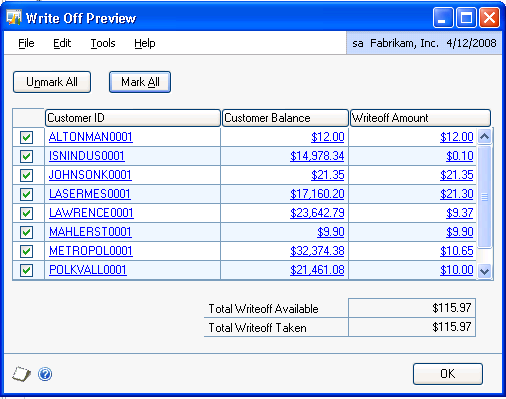Image resolution: width=506 pixels, height=399 pixels.
Task: Open the File menu
Action: [x=26, y=43]
